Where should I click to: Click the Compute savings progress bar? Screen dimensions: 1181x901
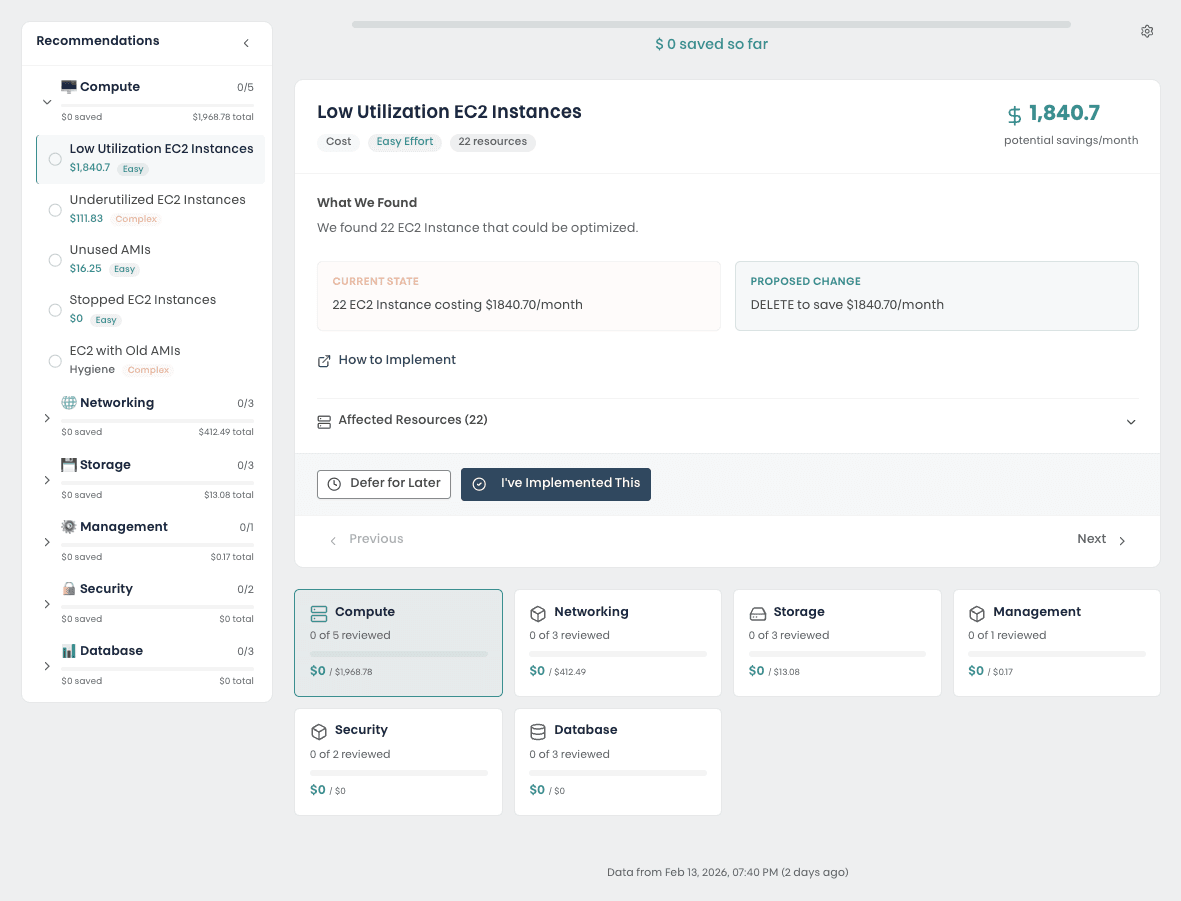[x=398, y=654]
